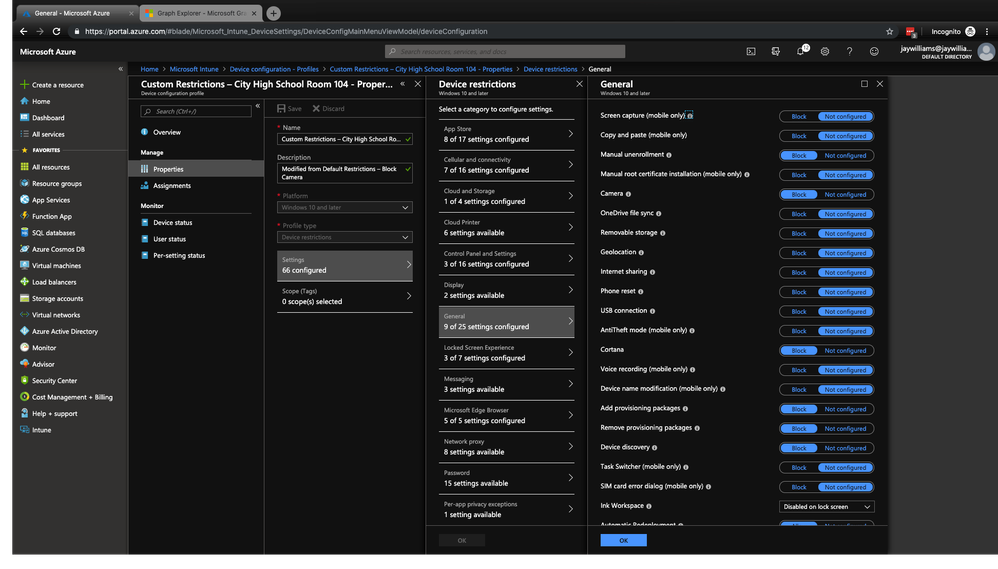Open Virtual machines in sidebar
Screen dimensions: 998x569
pos(56,266)
